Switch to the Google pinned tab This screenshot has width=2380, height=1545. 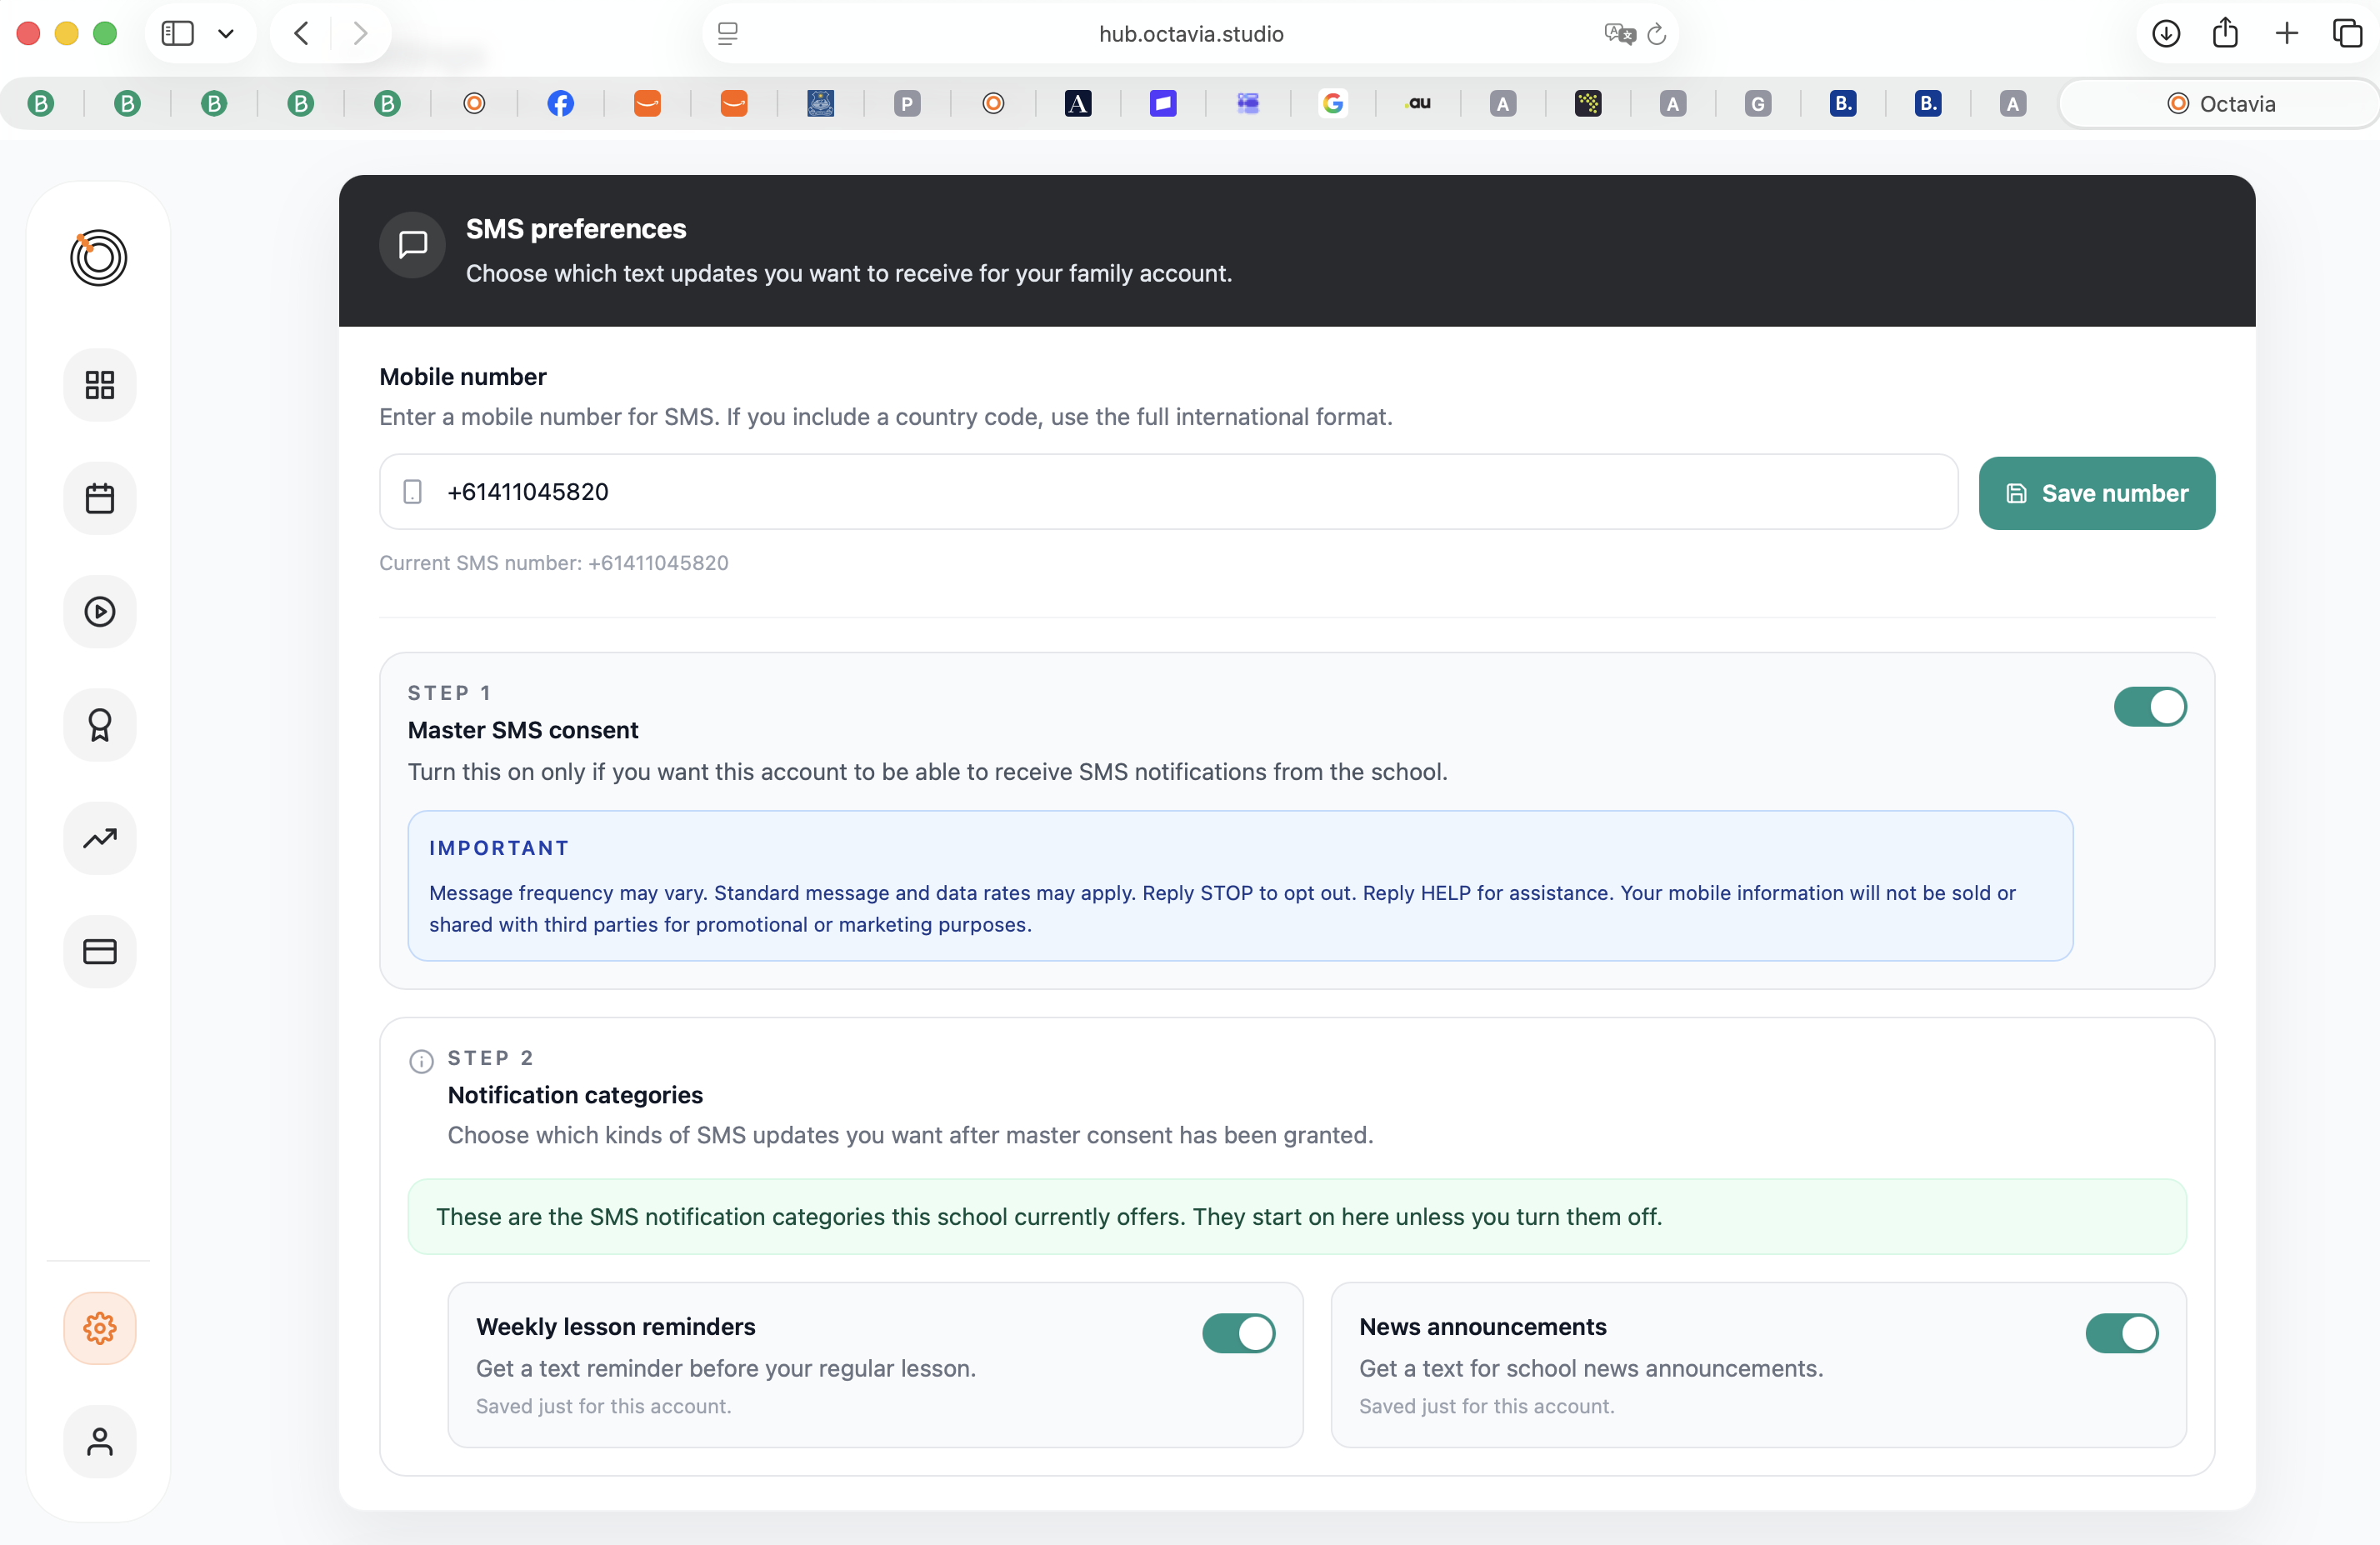click(1332, 103)
